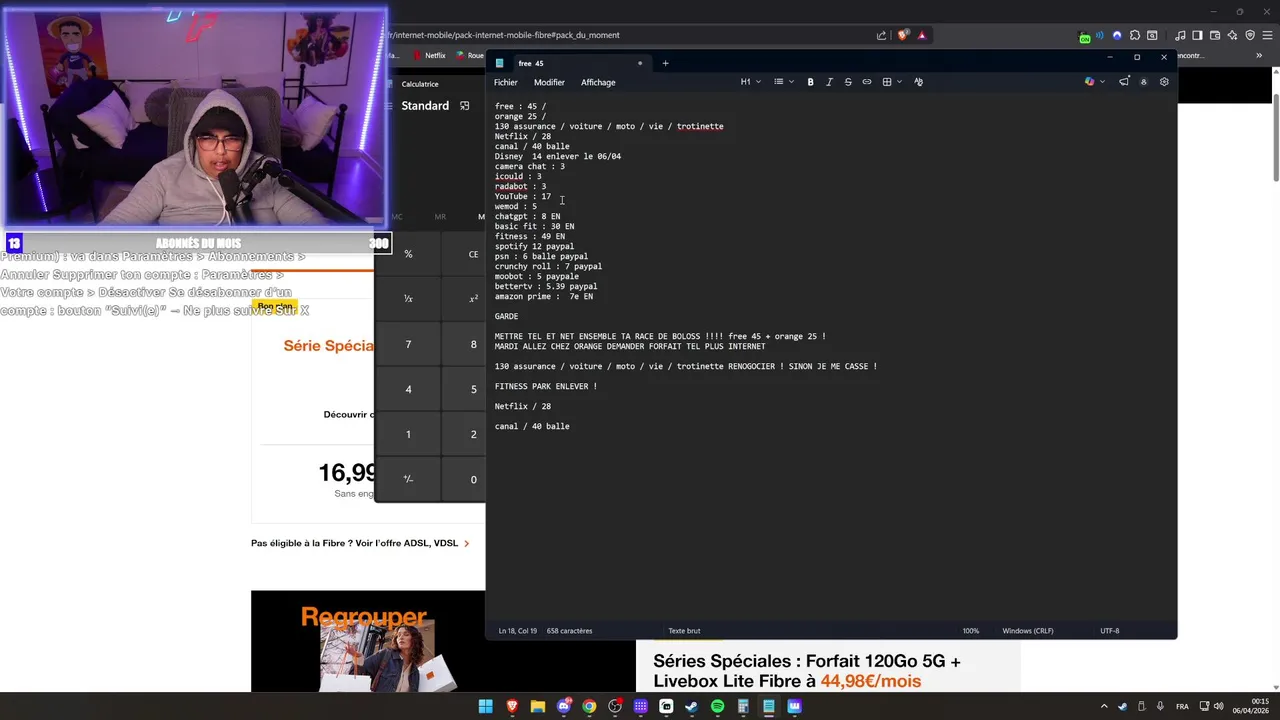Screen dimensions: 1280x720
Task: Open the Fichier menu
Action: [505, 82]
